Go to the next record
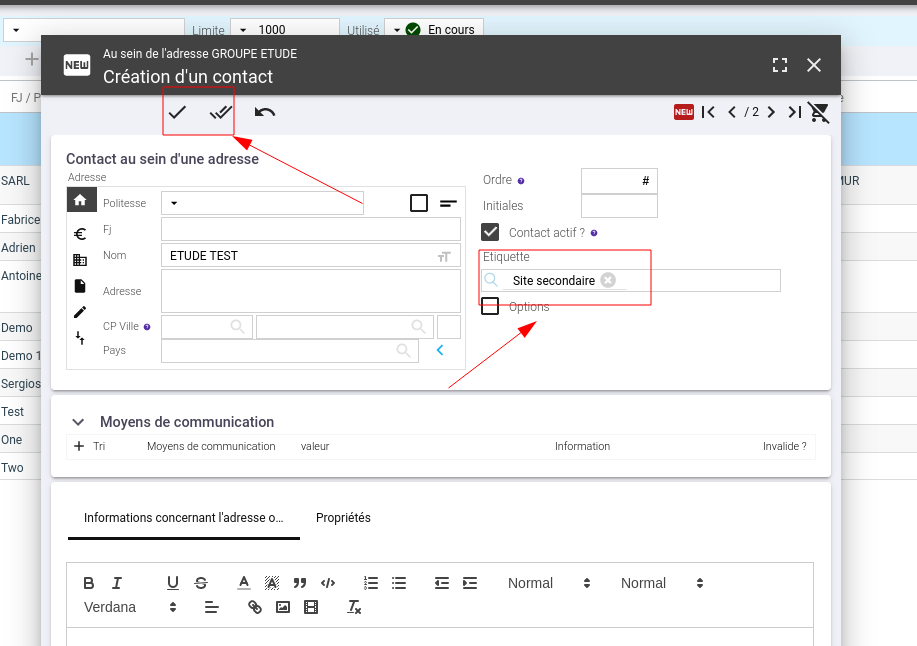Viewport: 917px width, 646px height. point(771,112)
